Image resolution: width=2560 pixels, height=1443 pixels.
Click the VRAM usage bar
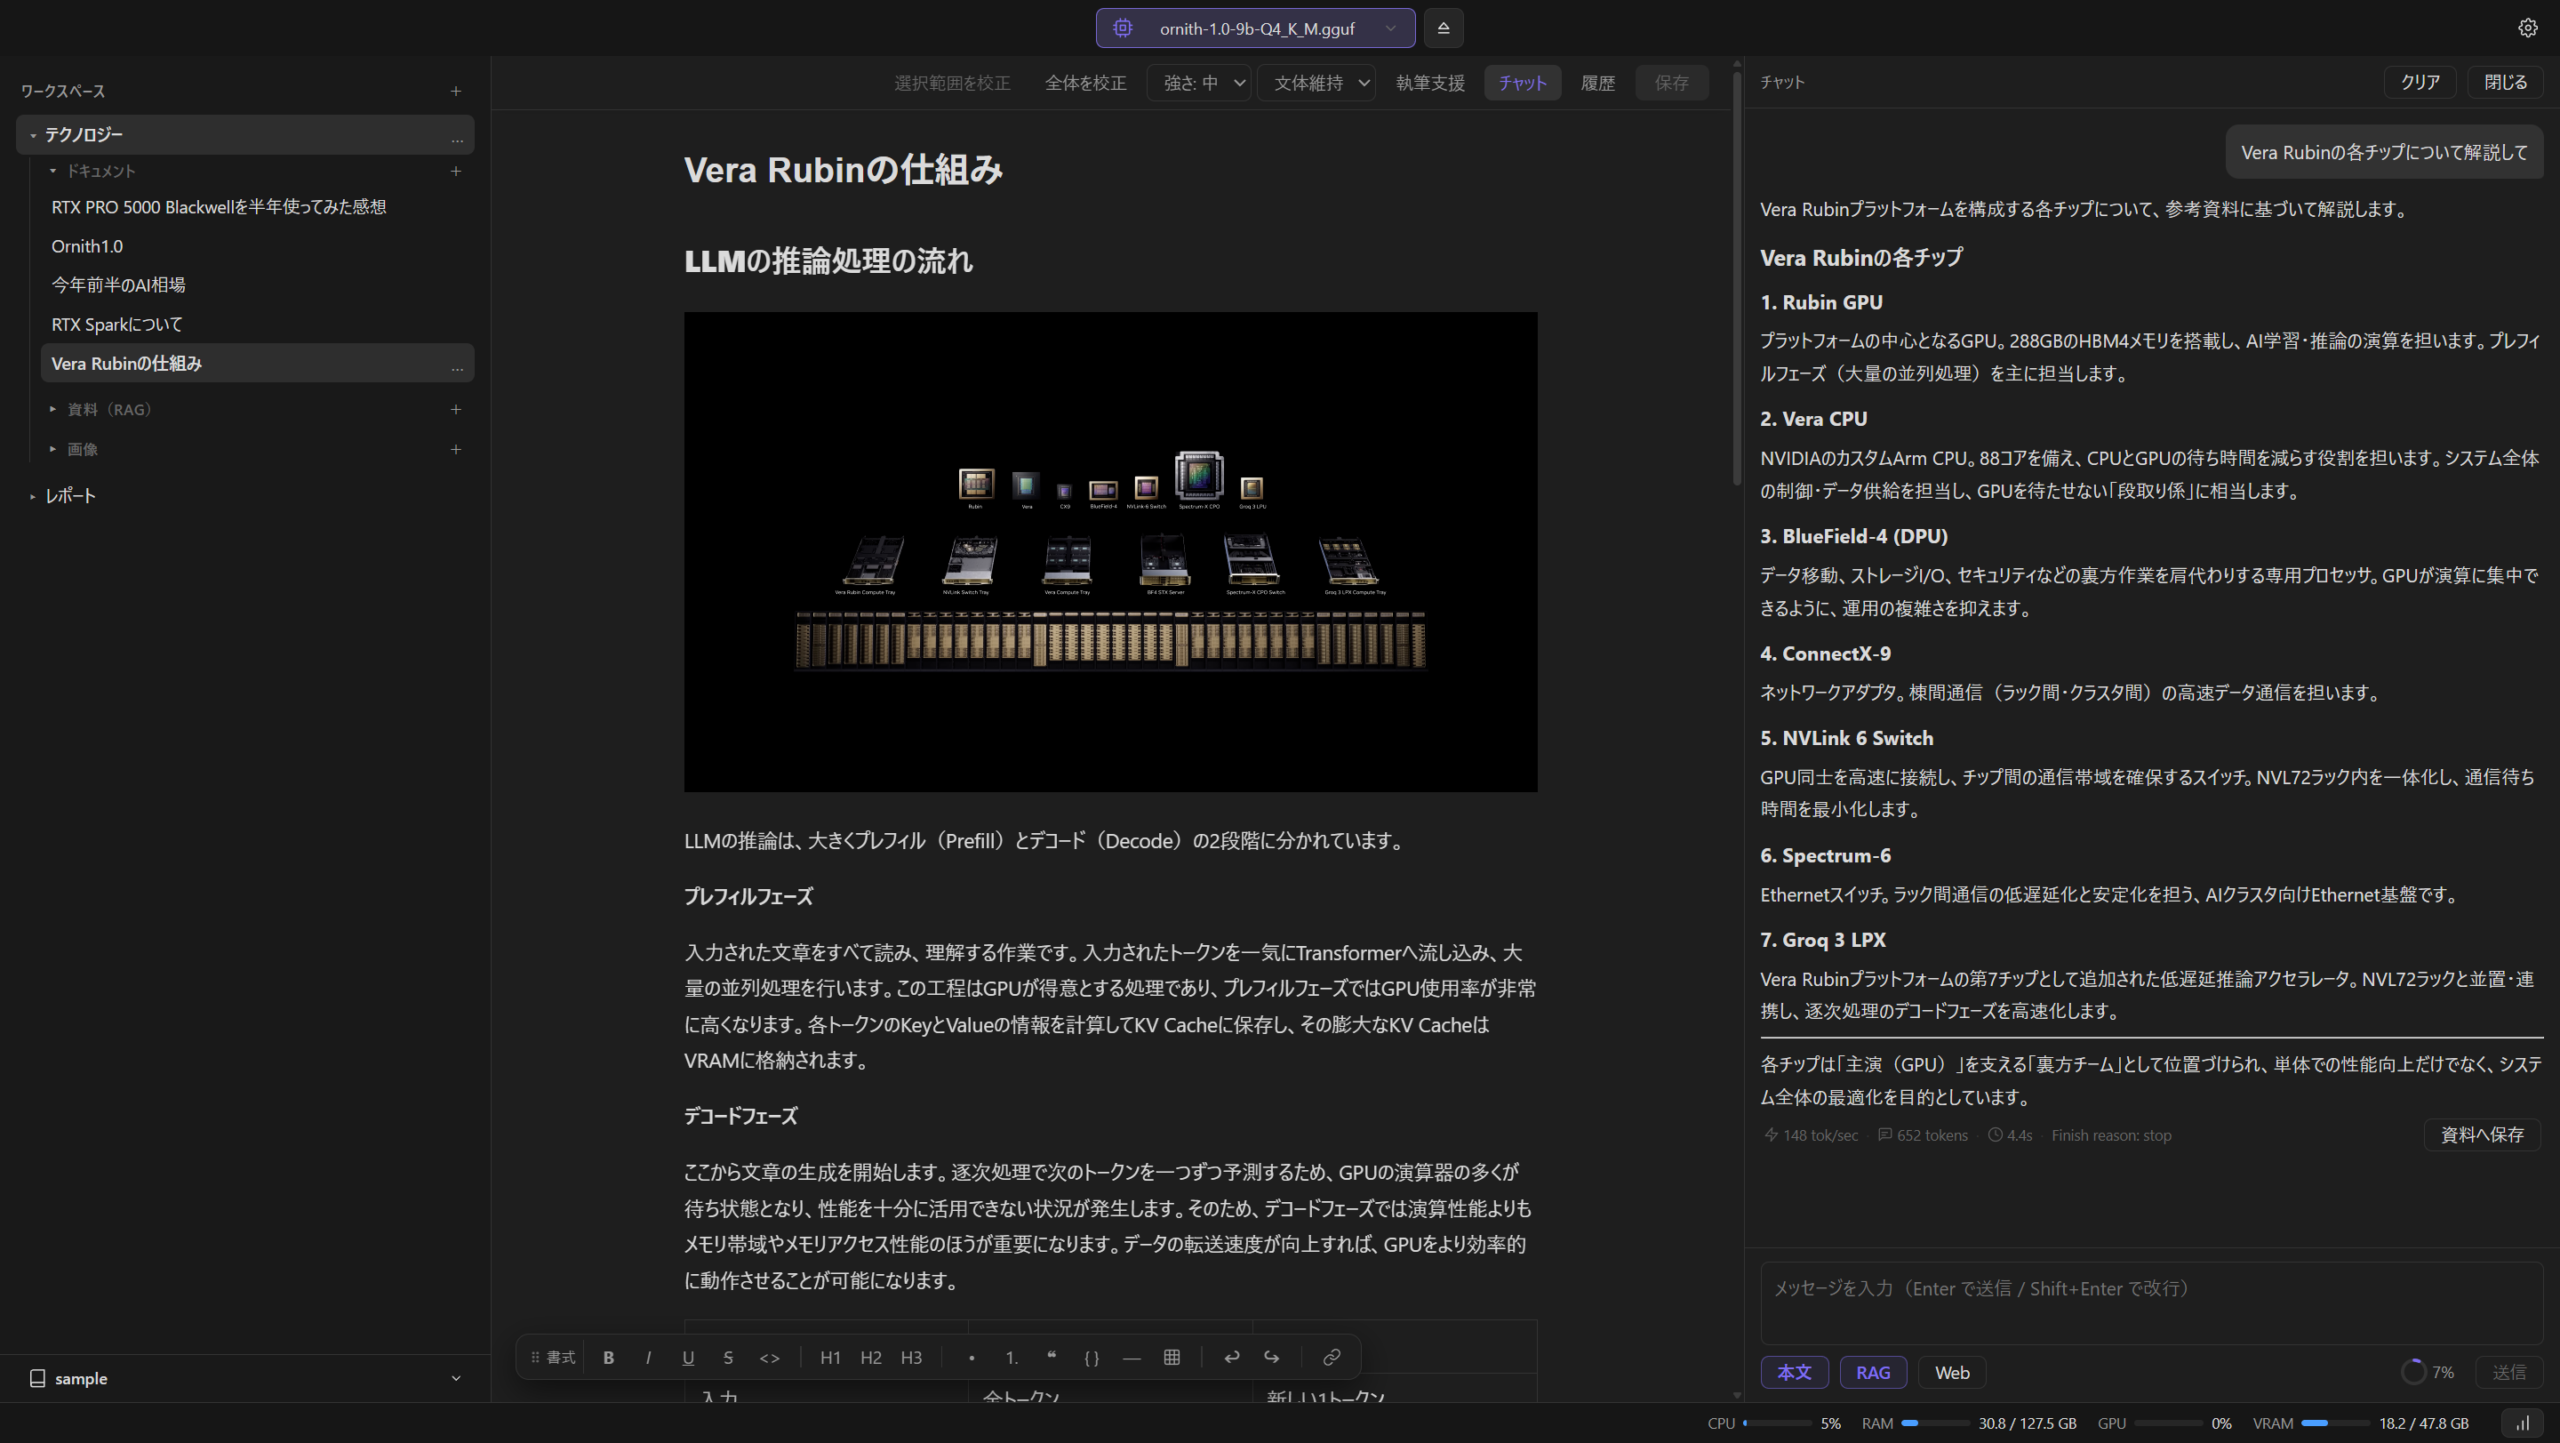pyautogui.click(x=2335, y=1423)
